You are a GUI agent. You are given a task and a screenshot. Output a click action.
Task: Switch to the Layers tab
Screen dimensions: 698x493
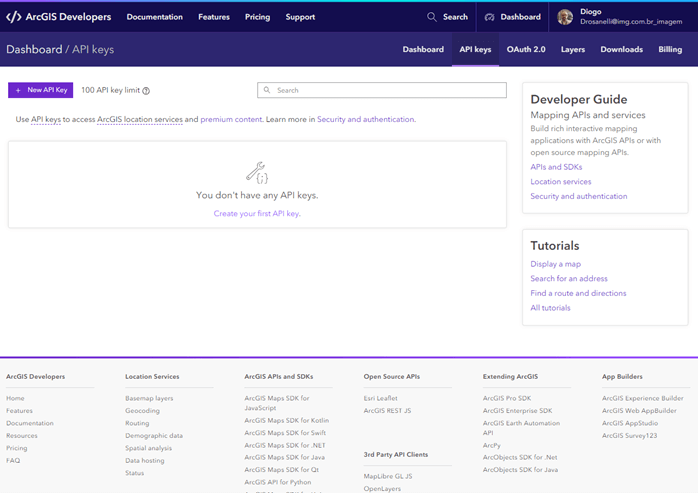573,49
